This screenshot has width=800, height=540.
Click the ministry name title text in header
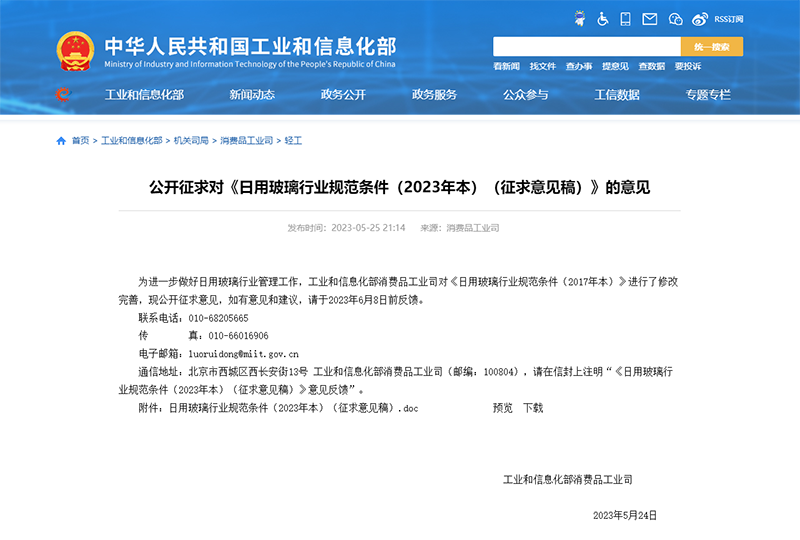click(250, 46)
